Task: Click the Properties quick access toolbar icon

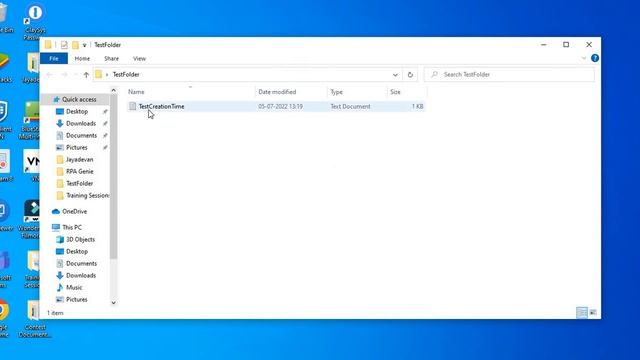Action: point(64,45)
